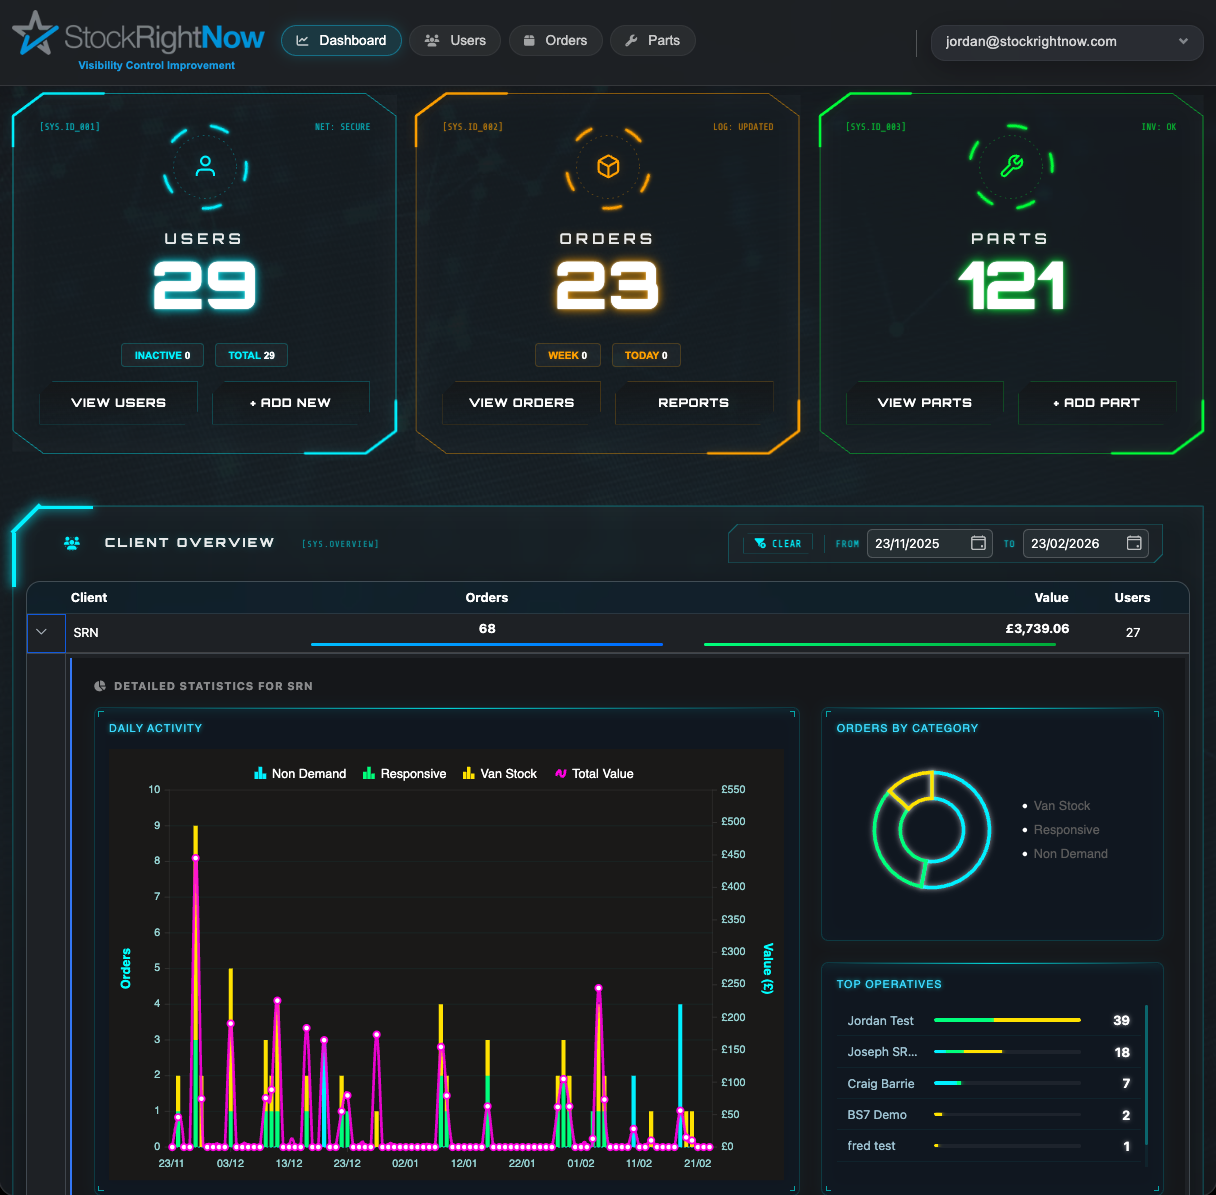1216x1195 pixels.
Task: Open the From date calendar icon
Action: [977, 543]
